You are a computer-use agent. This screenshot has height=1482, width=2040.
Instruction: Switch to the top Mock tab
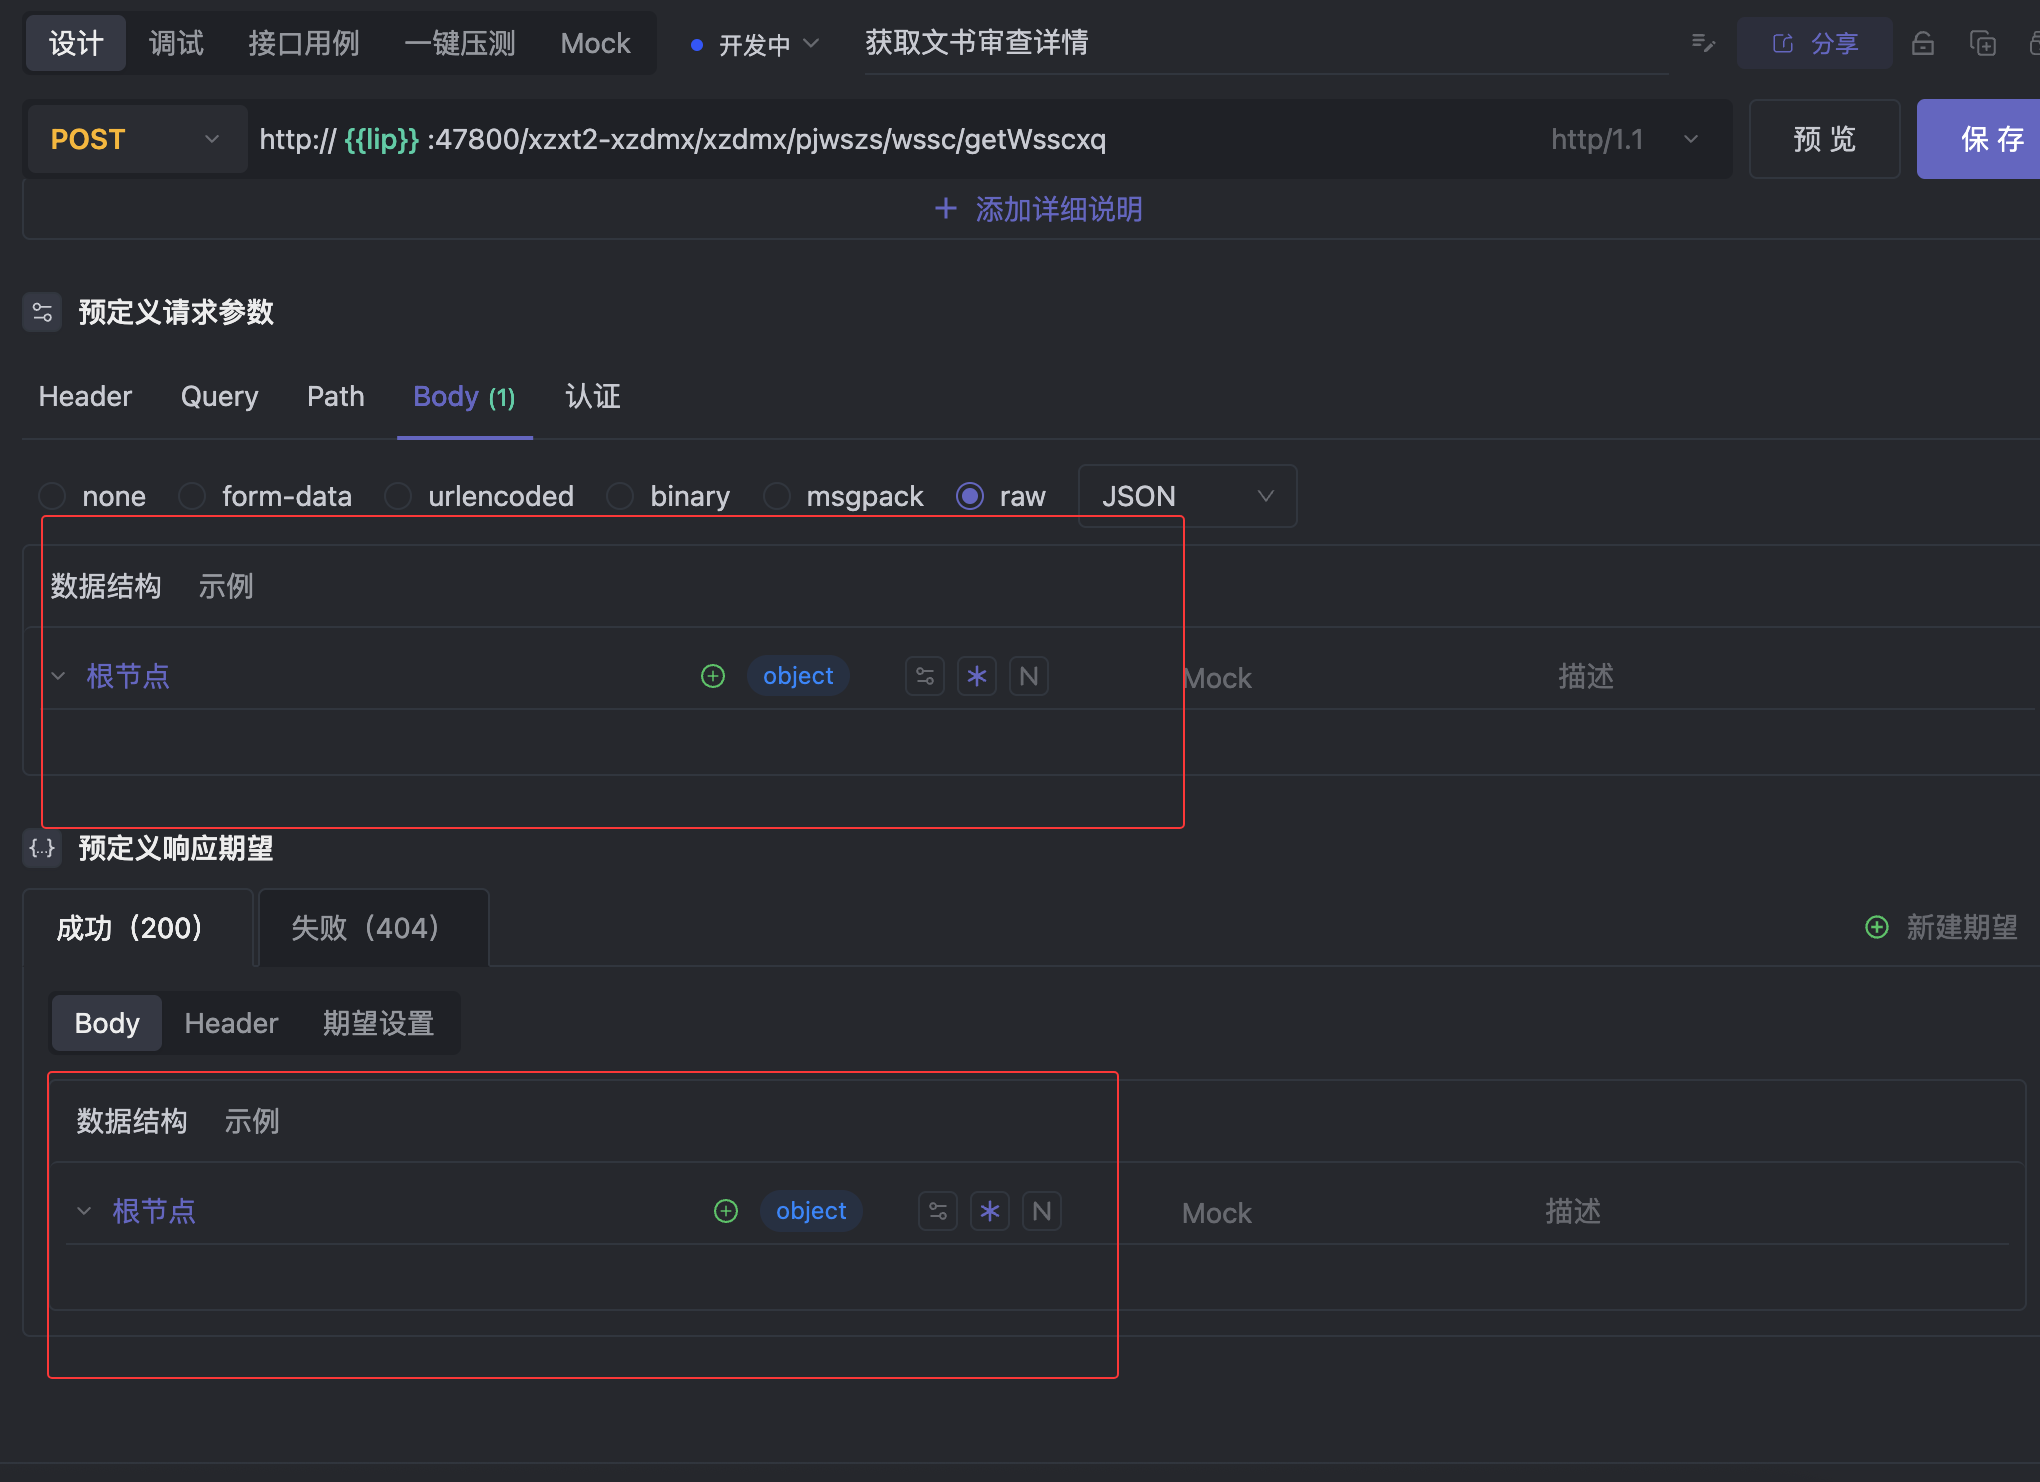(x=596, y=43)
